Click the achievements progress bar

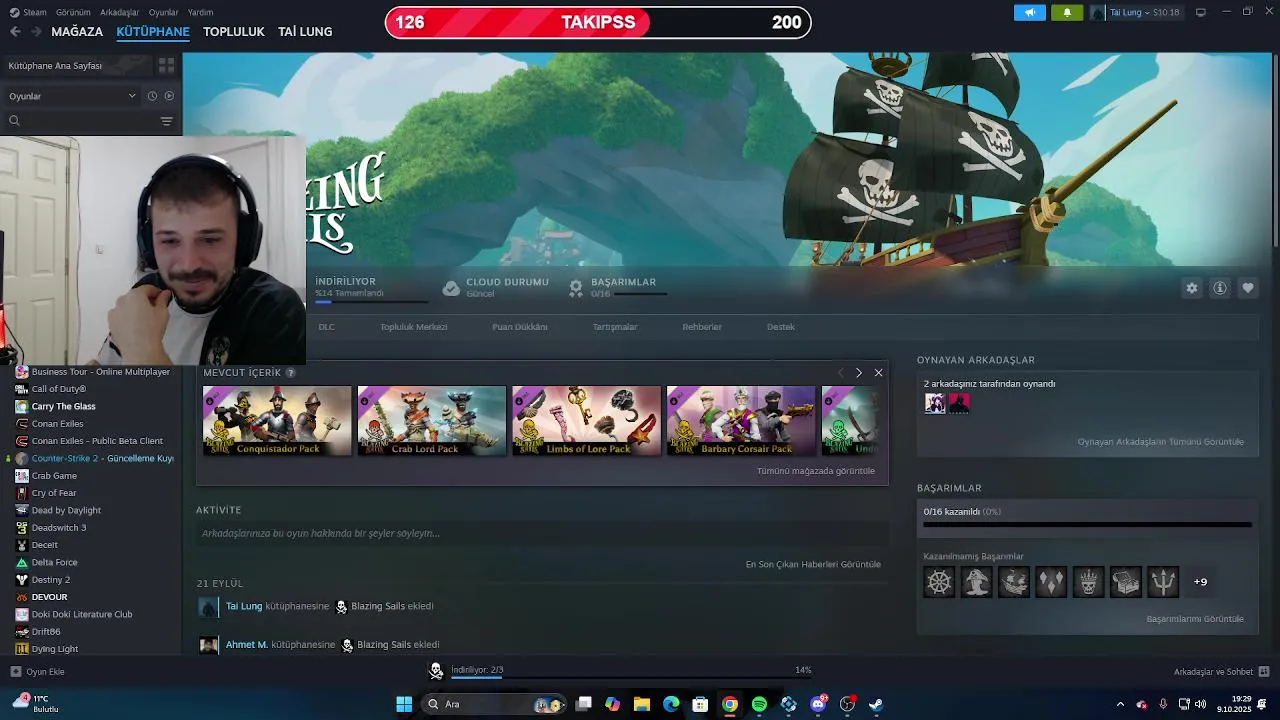click(x=1087, y=524)
